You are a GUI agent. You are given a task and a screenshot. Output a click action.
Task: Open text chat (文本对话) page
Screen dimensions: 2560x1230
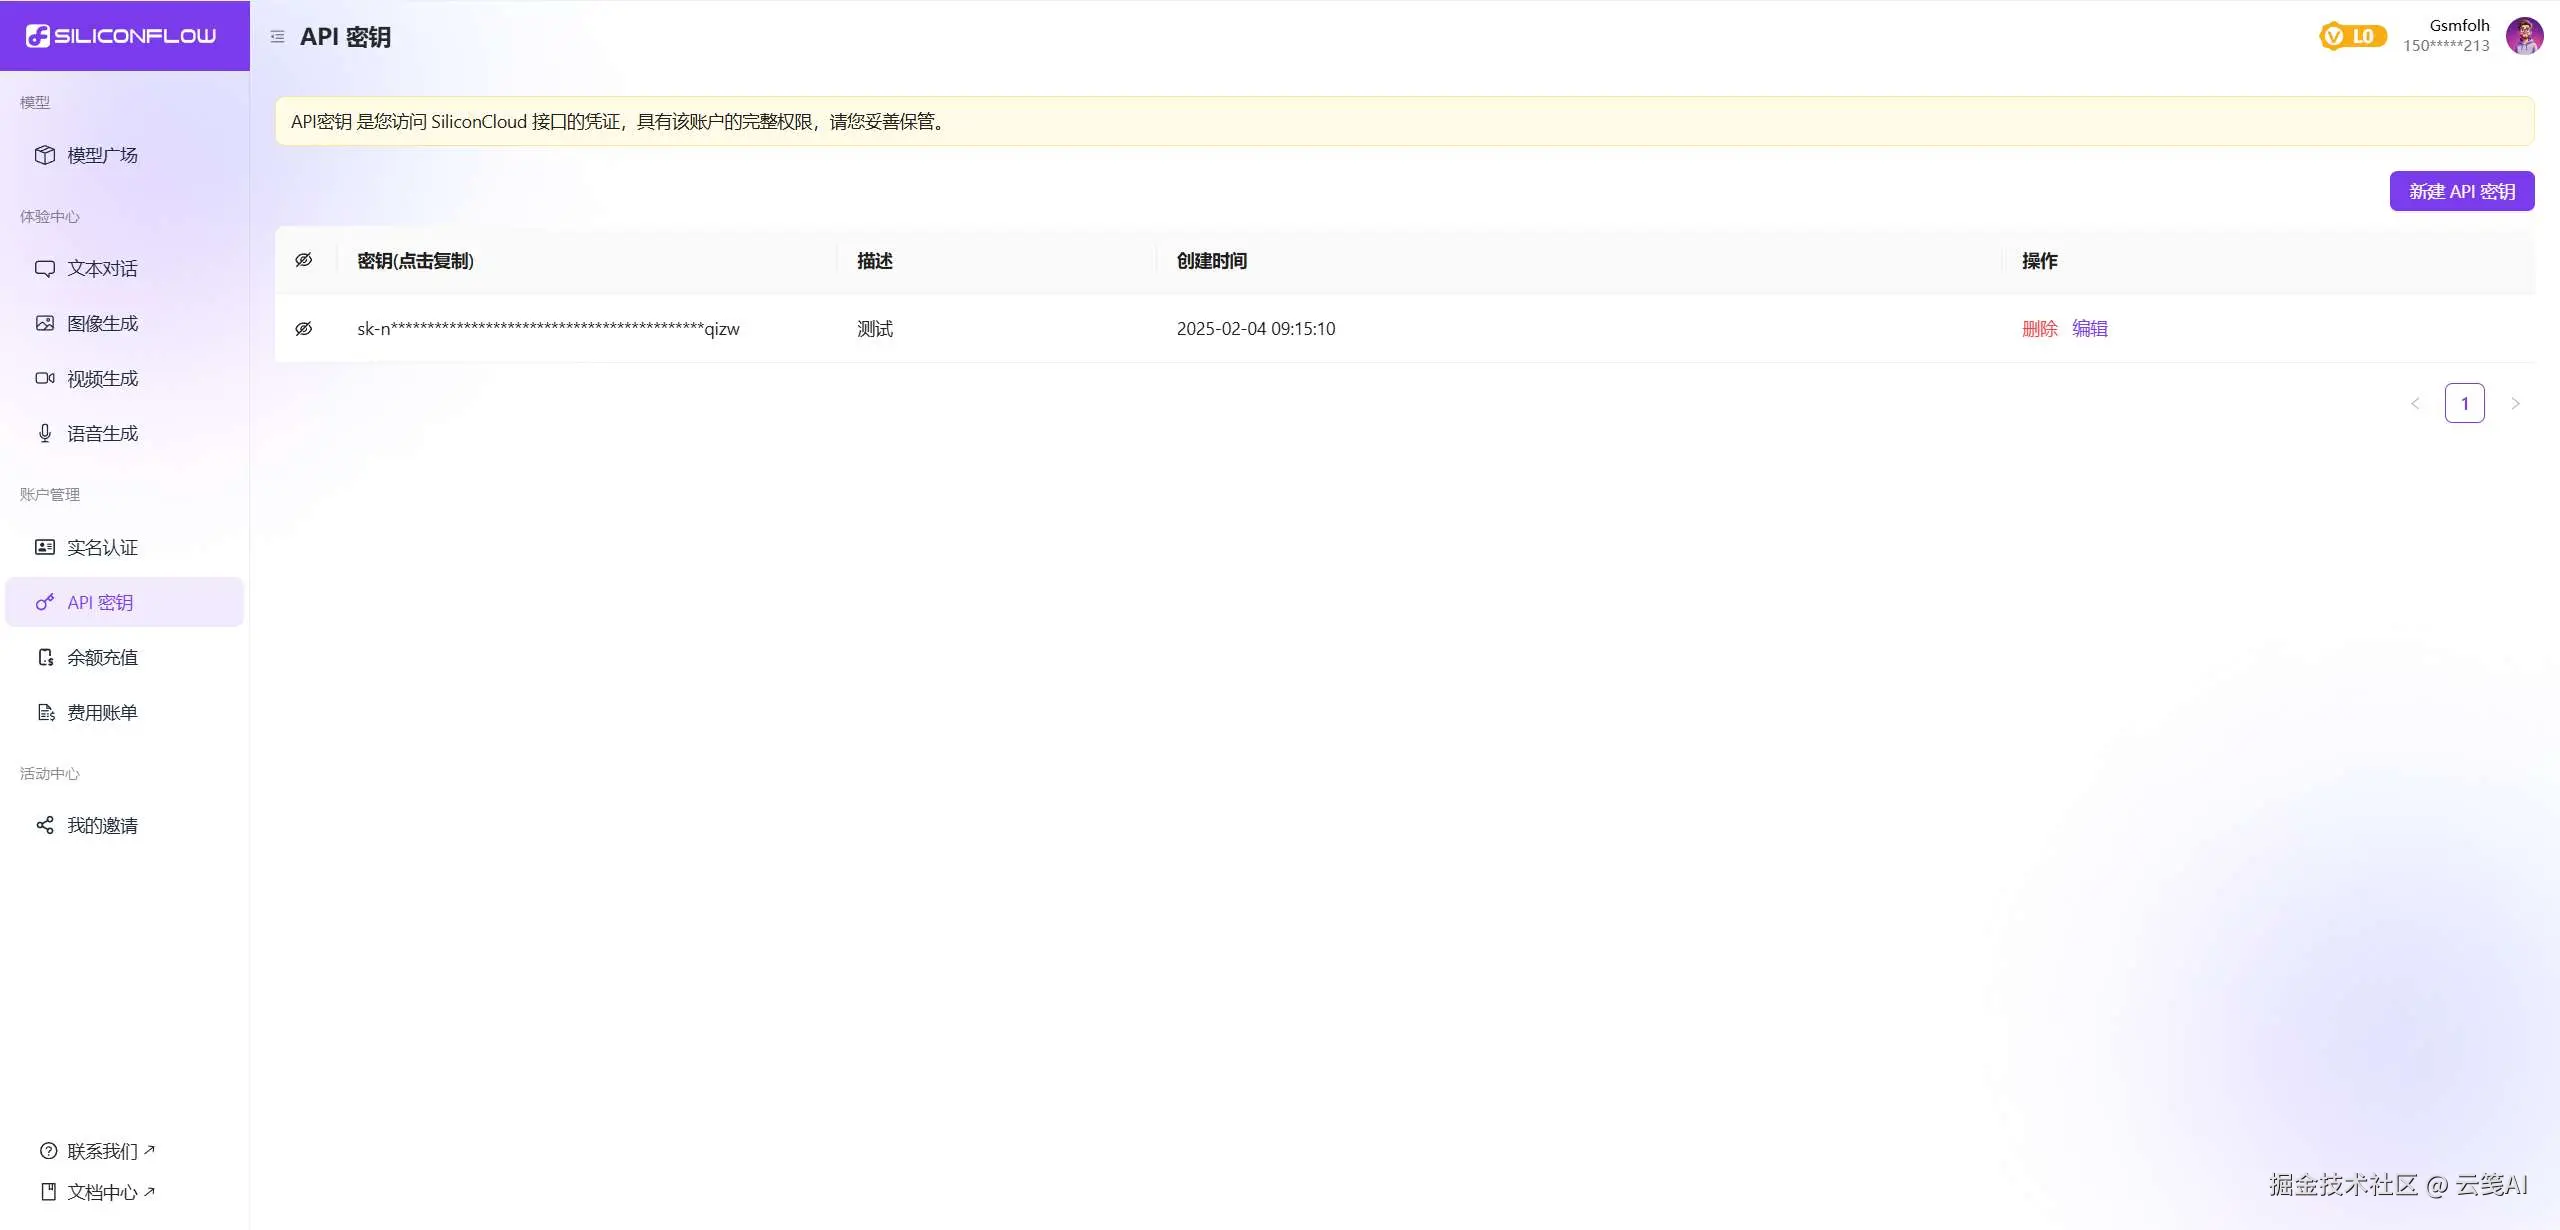point(102,268)
